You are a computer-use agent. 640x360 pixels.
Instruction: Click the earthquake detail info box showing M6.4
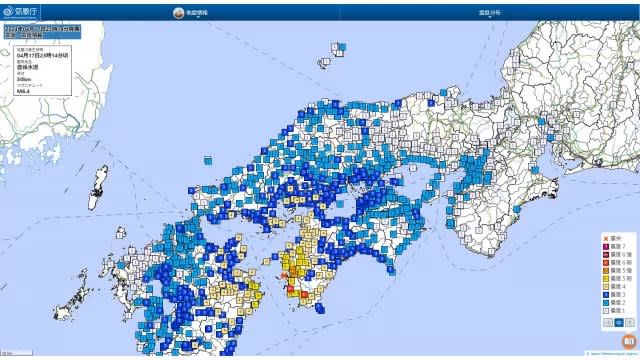point(42,70)
